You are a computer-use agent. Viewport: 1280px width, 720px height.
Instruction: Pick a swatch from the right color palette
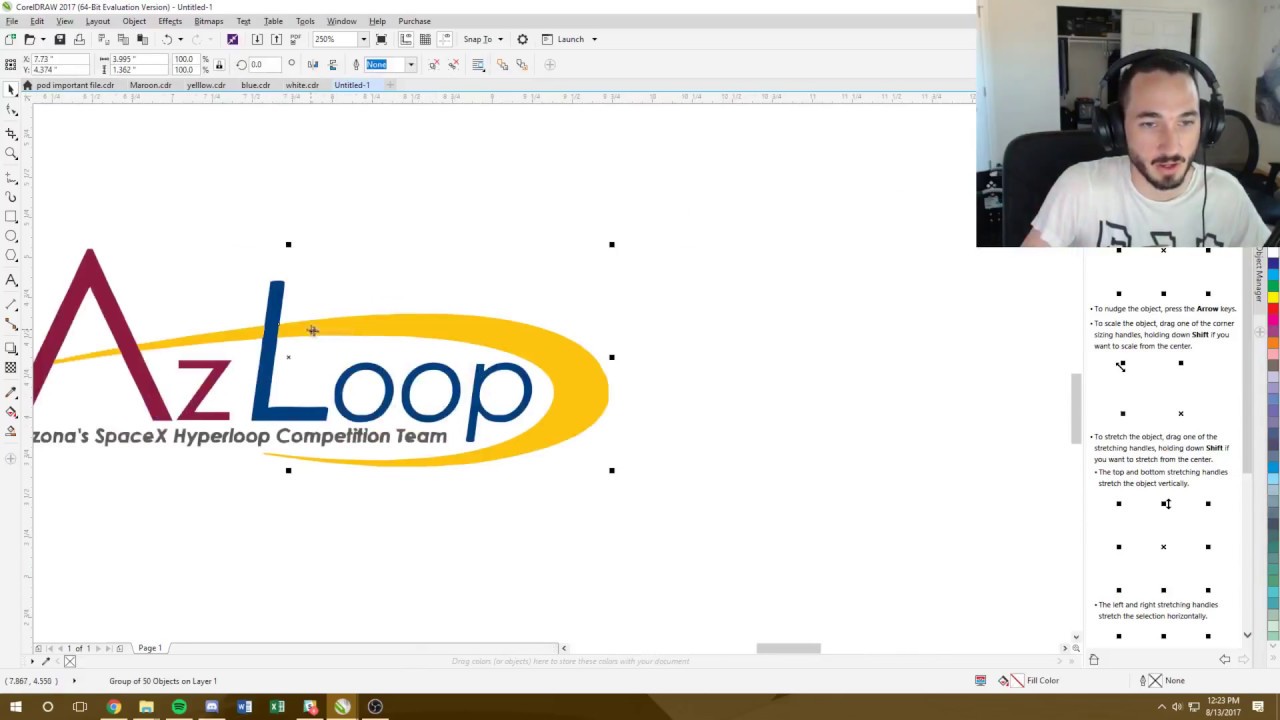tap(1272, 300)
